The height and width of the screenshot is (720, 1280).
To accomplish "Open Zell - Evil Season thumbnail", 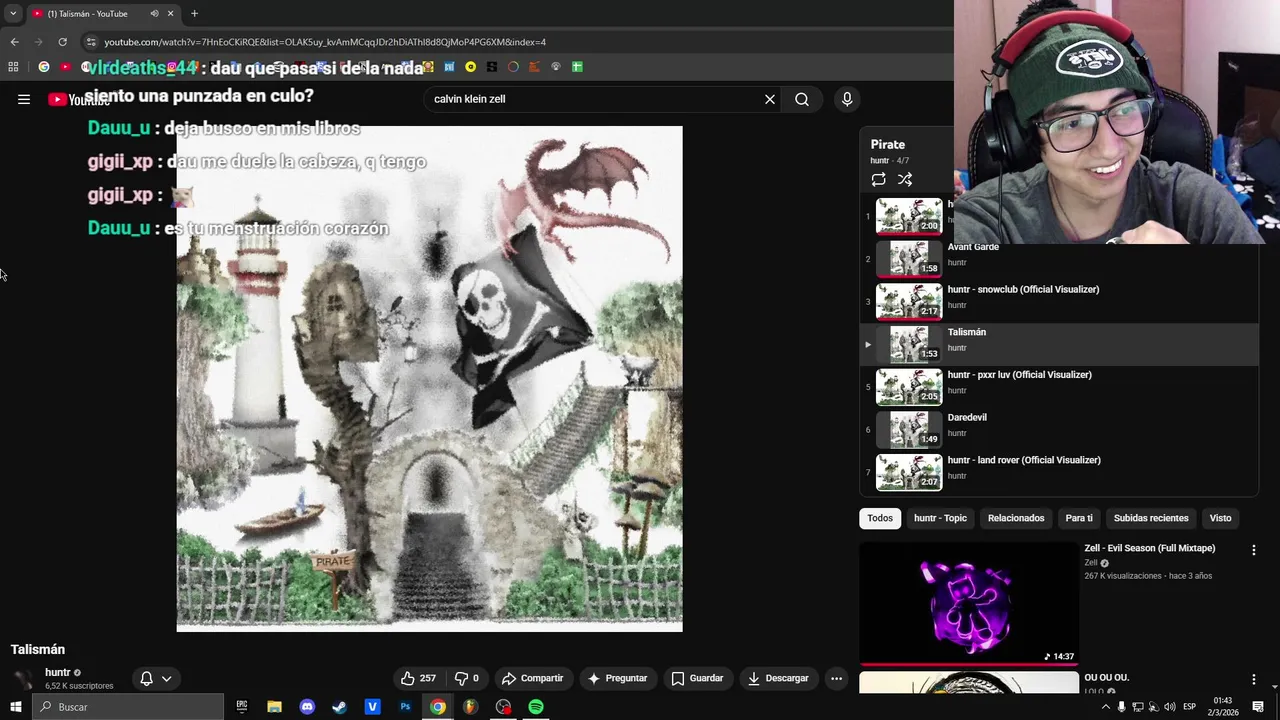I will 969,603.
